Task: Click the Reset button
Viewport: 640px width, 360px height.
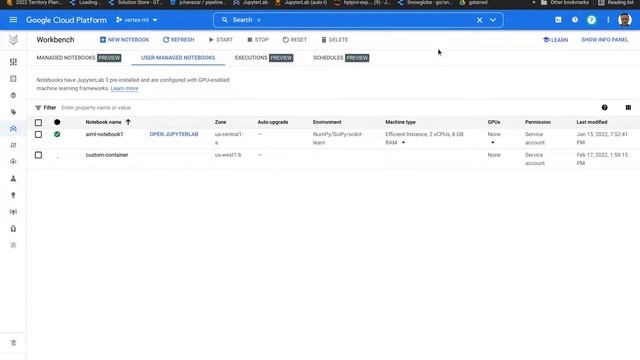Action: pyautogui.click(x=295, y=40)
